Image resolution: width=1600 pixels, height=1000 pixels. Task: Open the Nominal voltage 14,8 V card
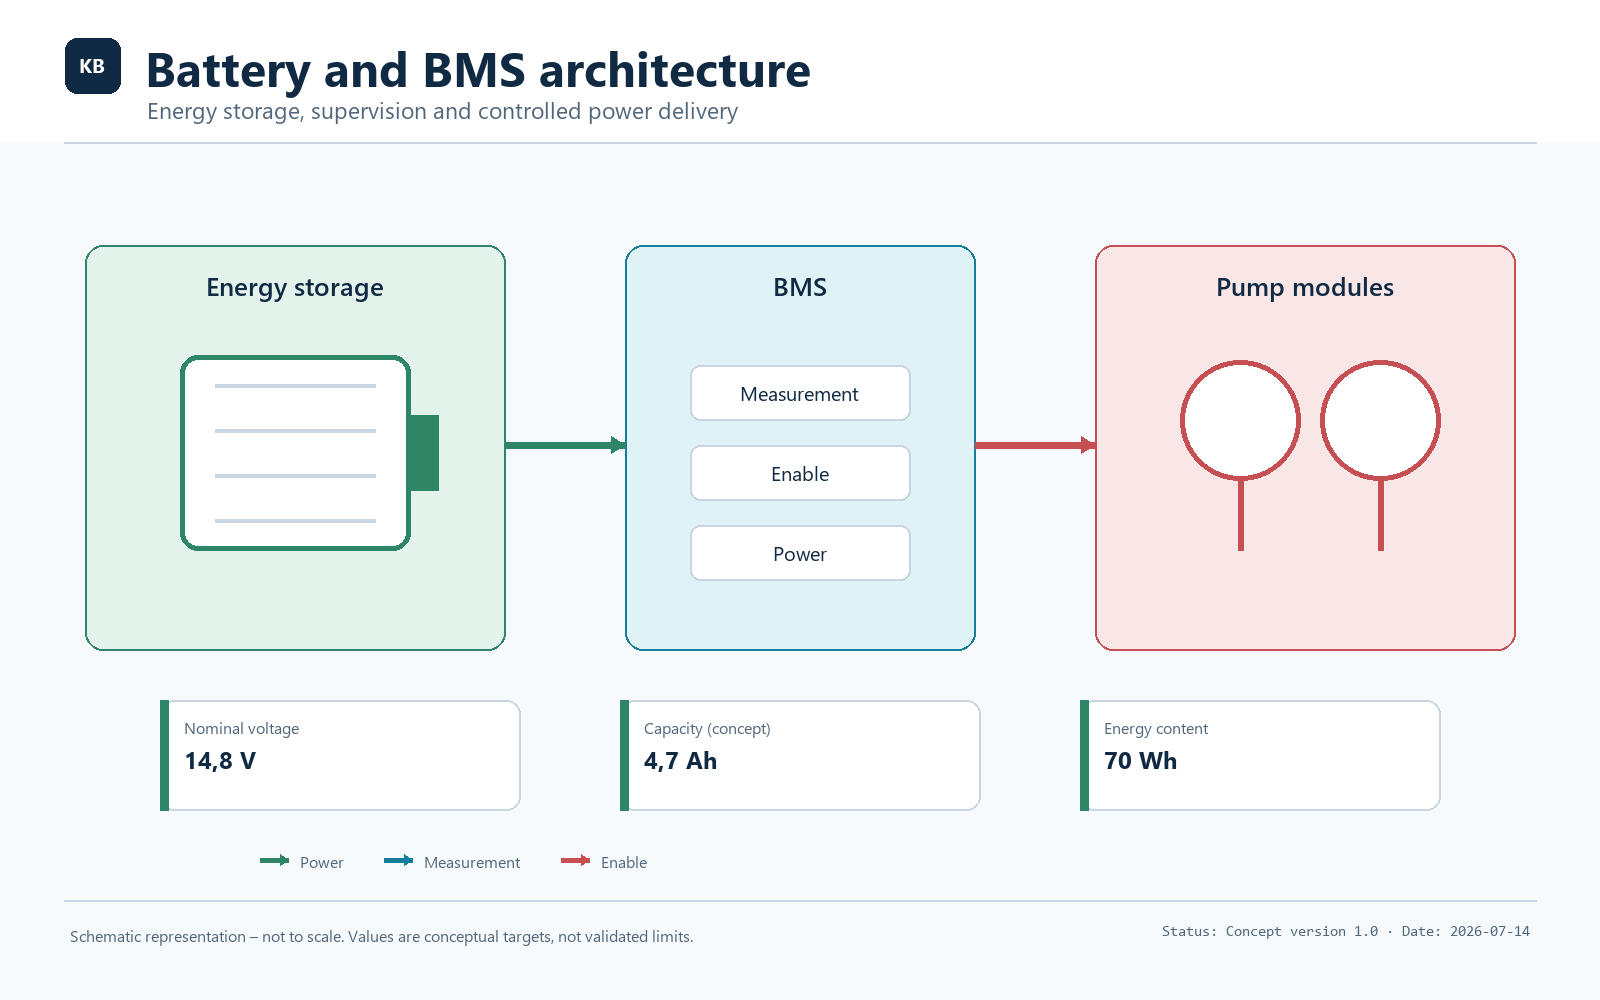pyautogui.click(x=340, y=755)
